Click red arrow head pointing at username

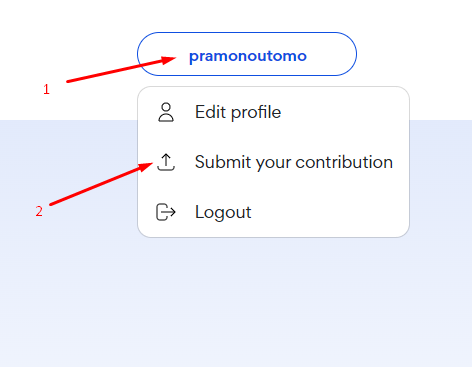[168, 60]
